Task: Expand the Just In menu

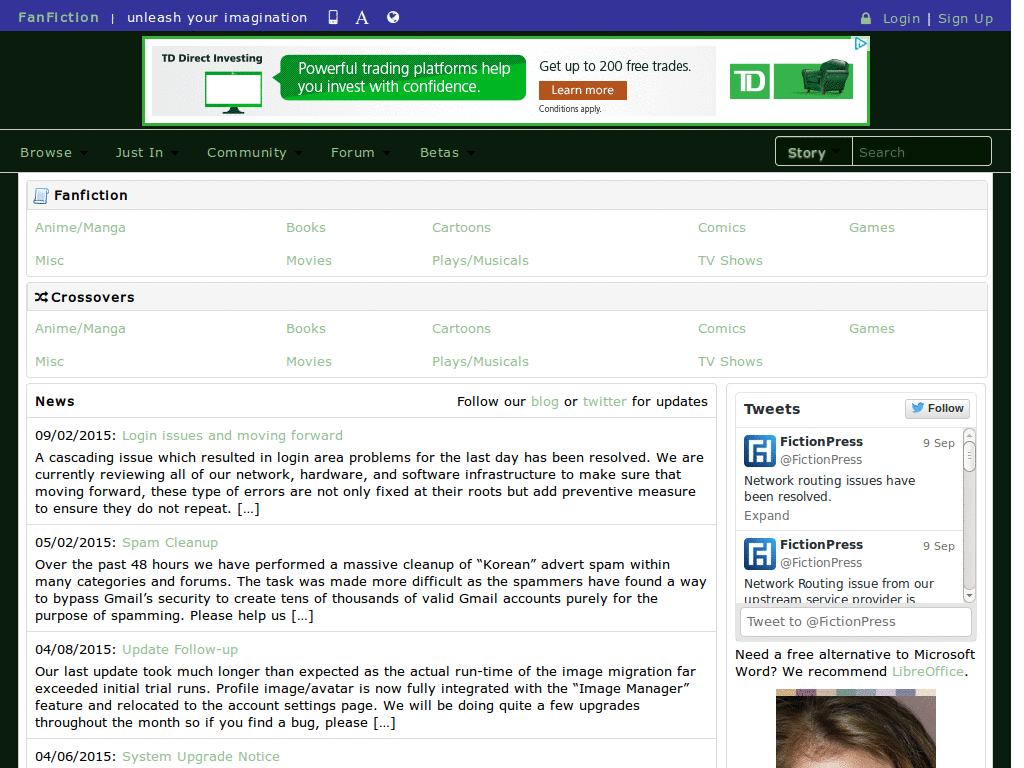Action: 147,153
